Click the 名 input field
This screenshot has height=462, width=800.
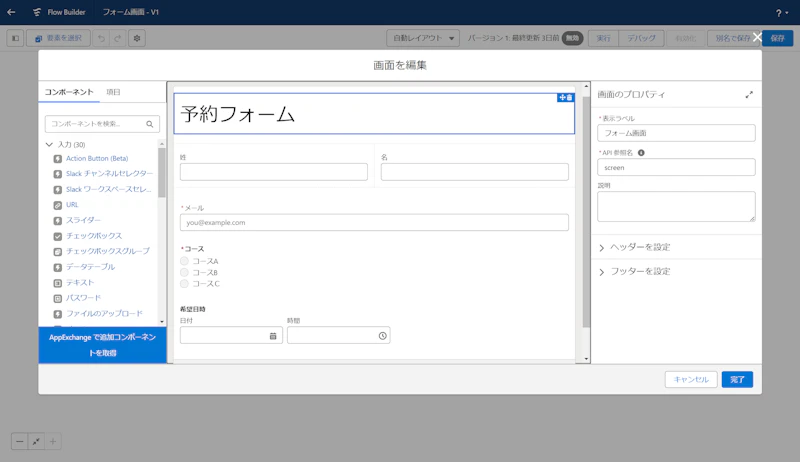tap(474, 172)
